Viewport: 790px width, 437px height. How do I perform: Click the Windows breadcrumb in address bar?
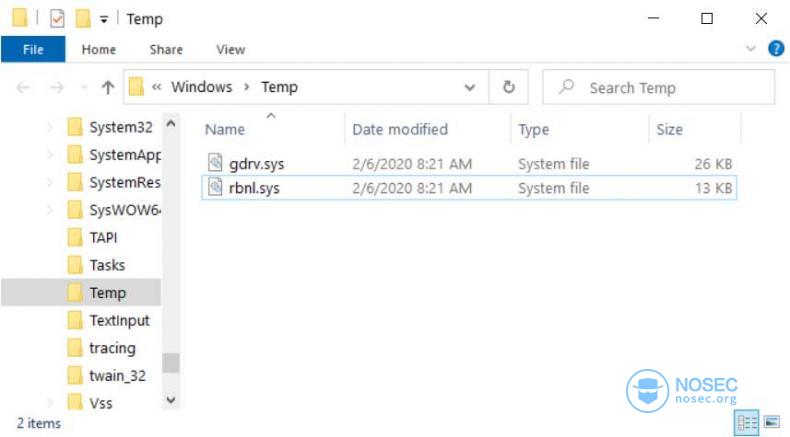[x=202, y=87]
